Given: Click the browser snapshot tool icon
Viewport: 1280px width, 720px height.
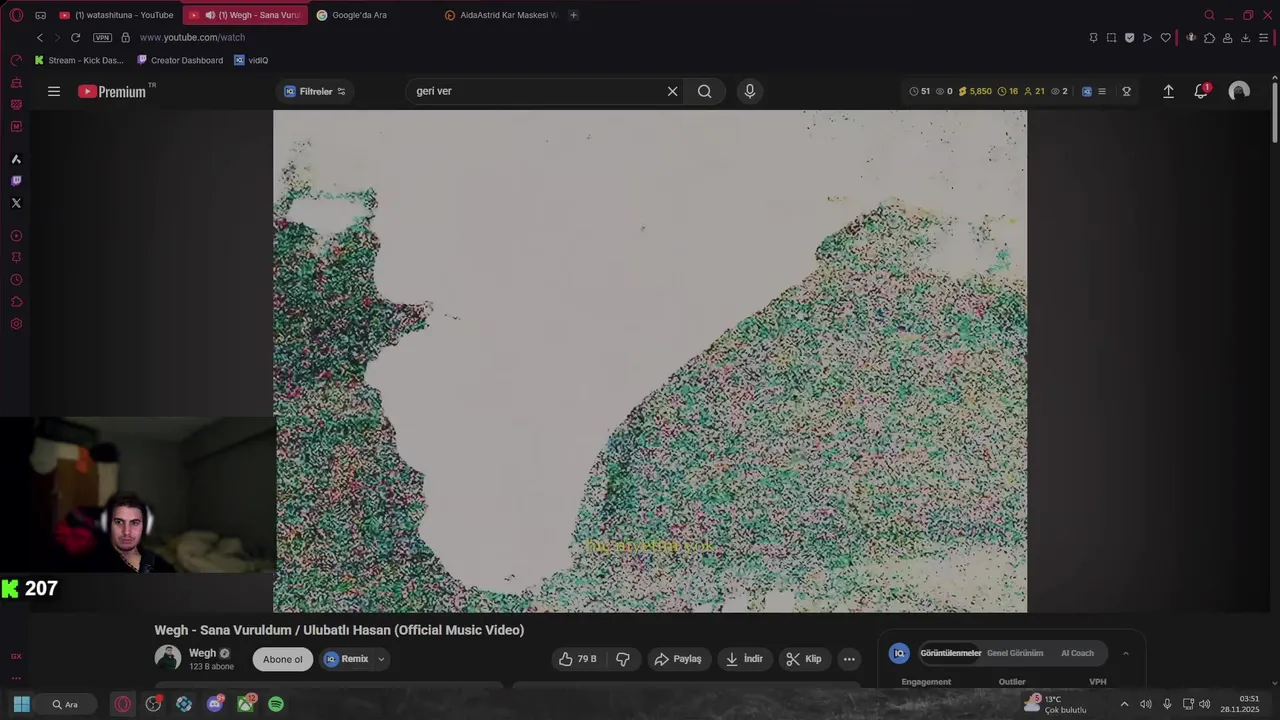Looking at the screenshot, I should tap(1111, 38).
